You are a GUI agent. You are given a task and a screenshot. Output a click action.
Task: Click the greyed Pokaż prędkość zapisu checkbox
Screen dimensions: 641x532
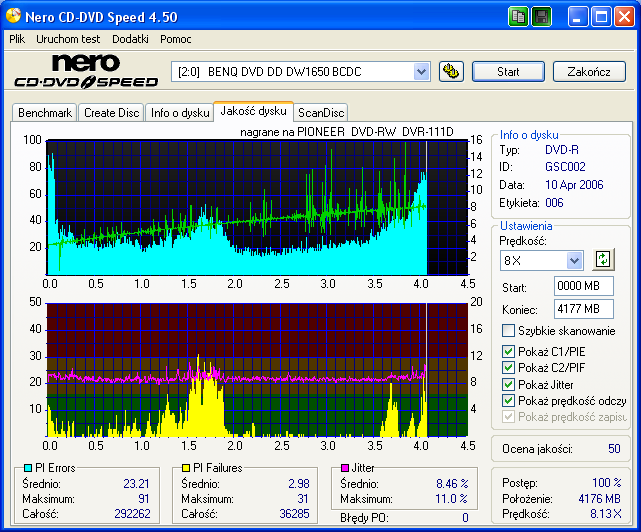[x=508, y=417]
